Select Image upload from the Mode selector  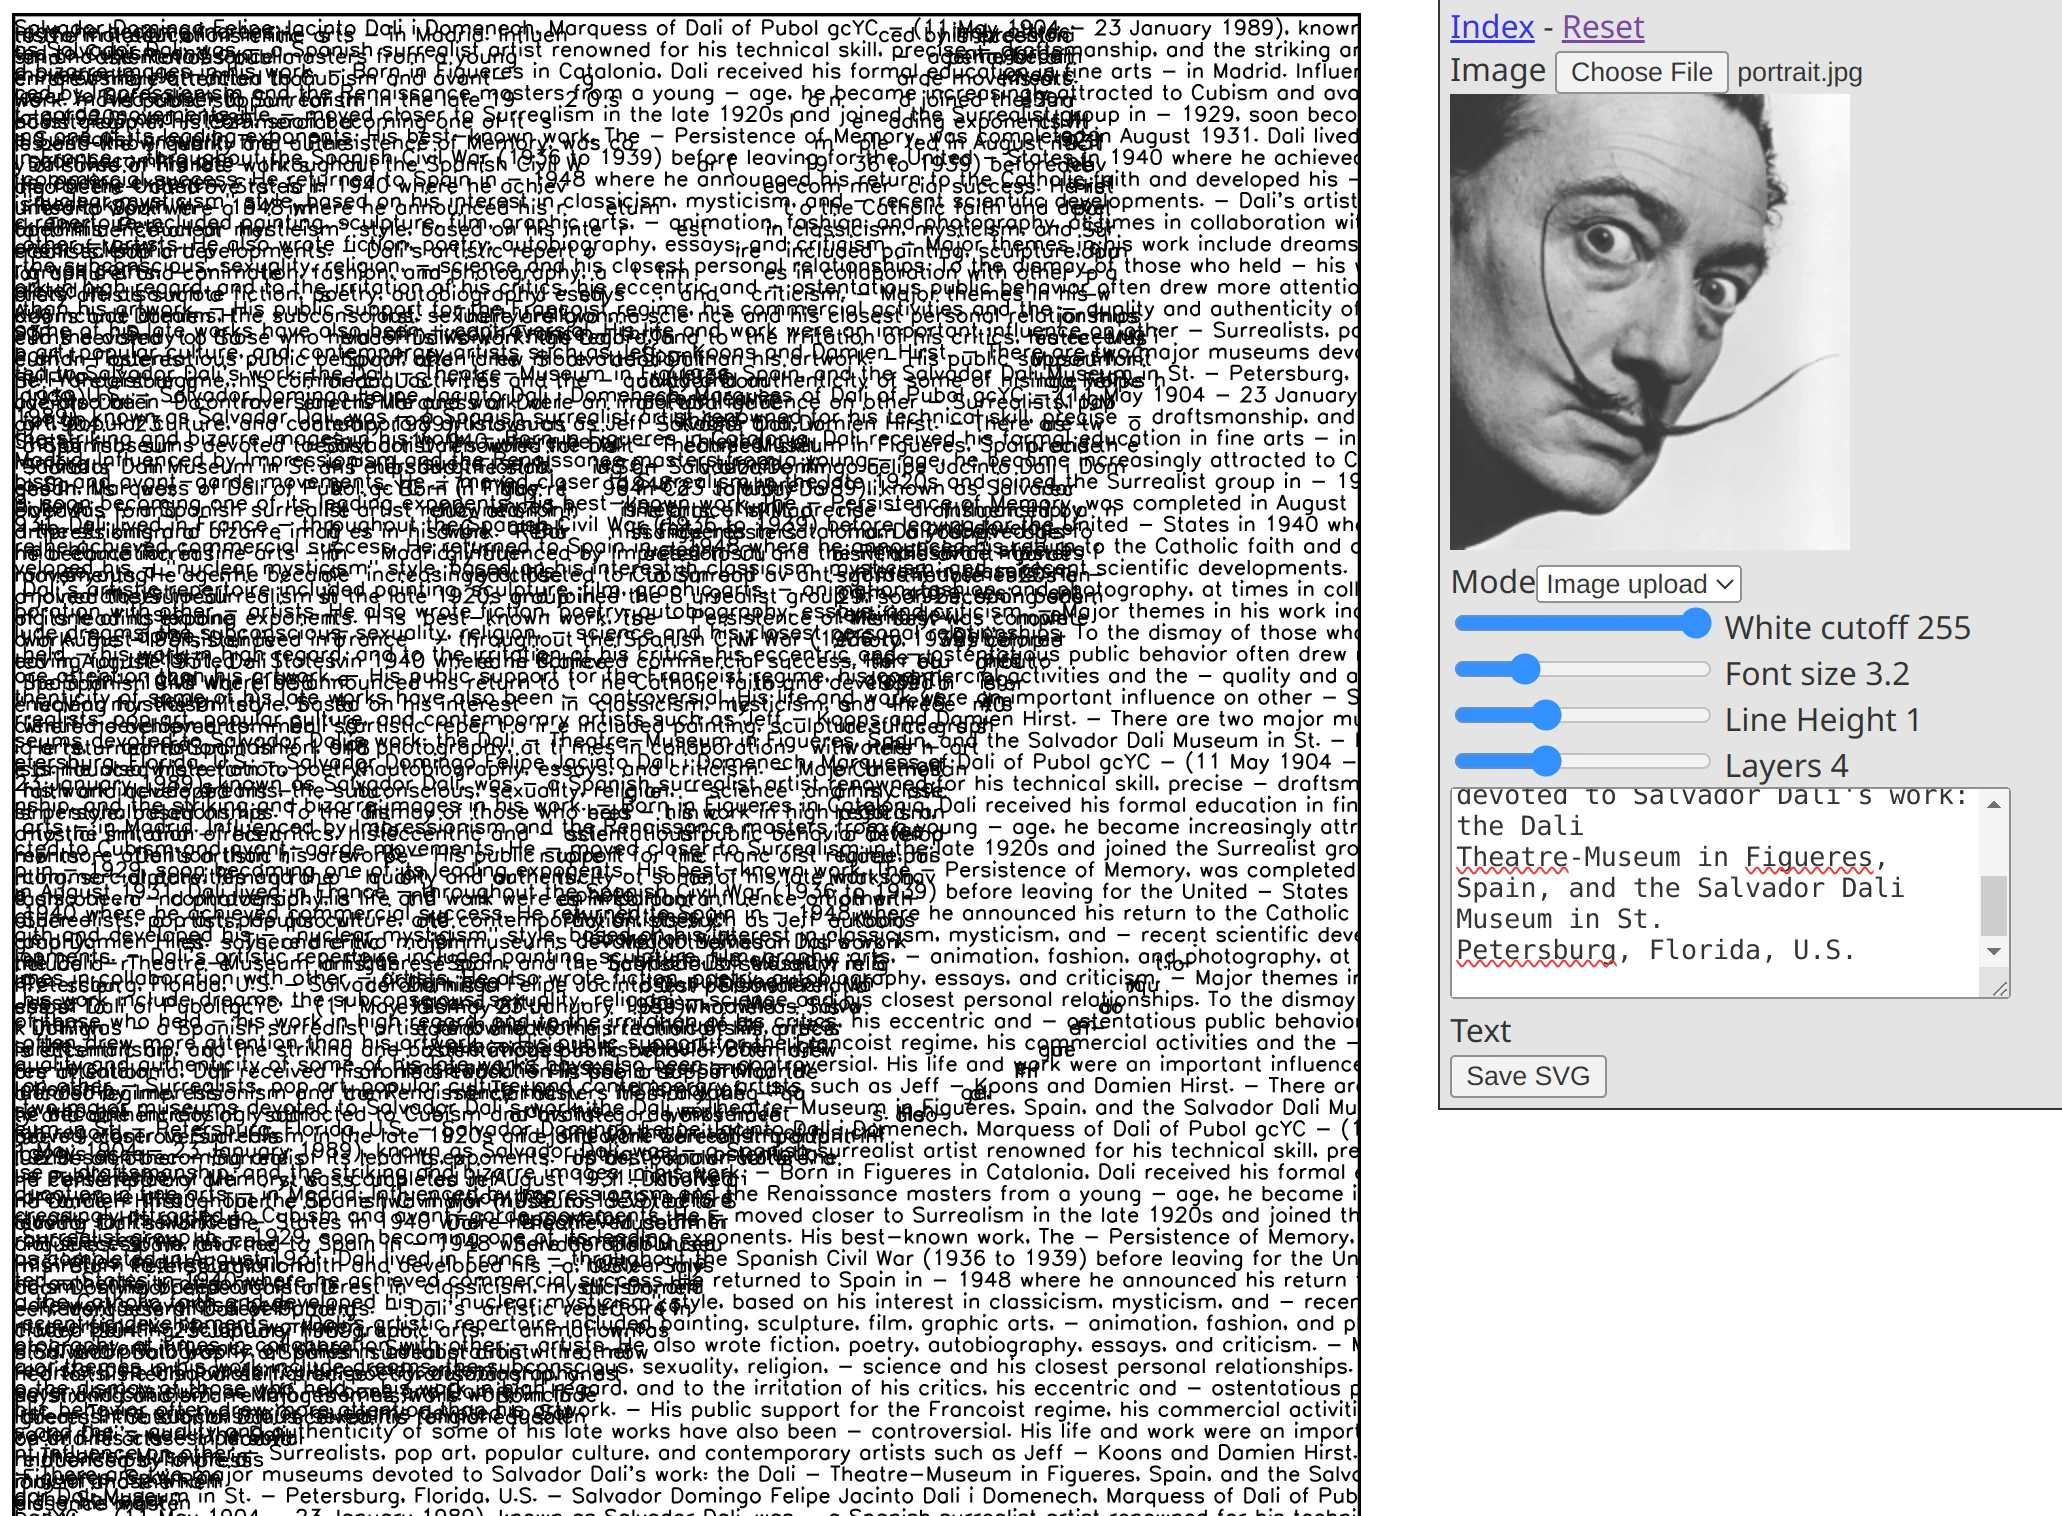pyautogui.click(x=1637, y=583)
